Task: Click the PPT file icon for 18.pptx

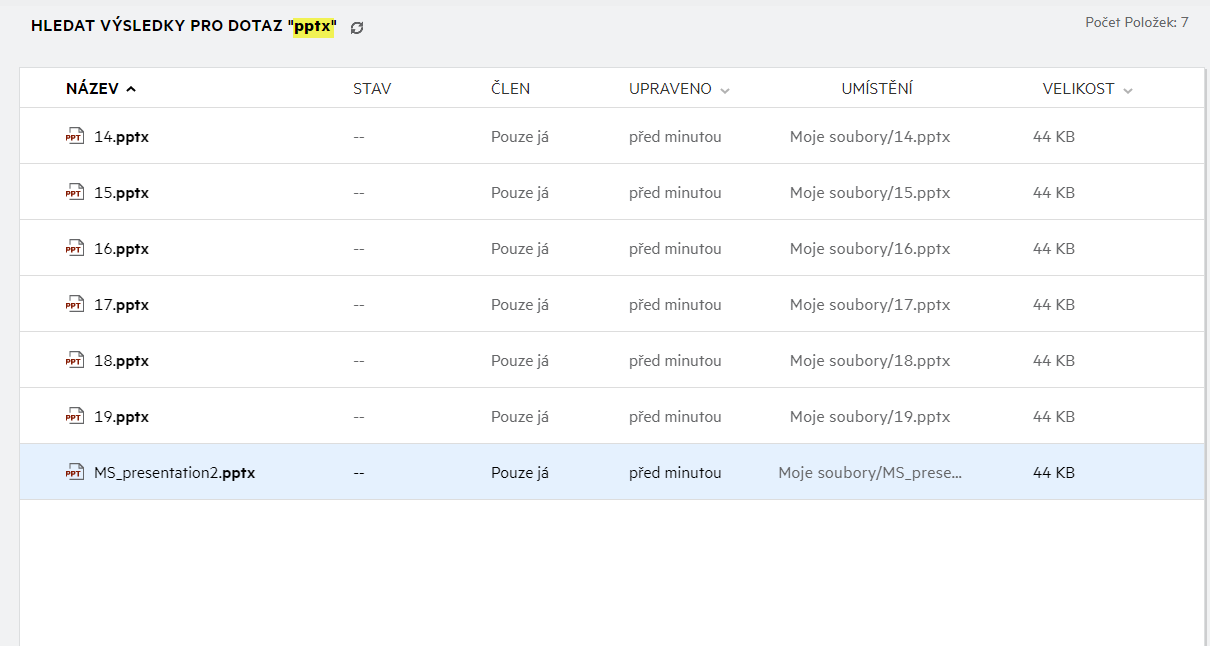Action: tap(75, 360)
